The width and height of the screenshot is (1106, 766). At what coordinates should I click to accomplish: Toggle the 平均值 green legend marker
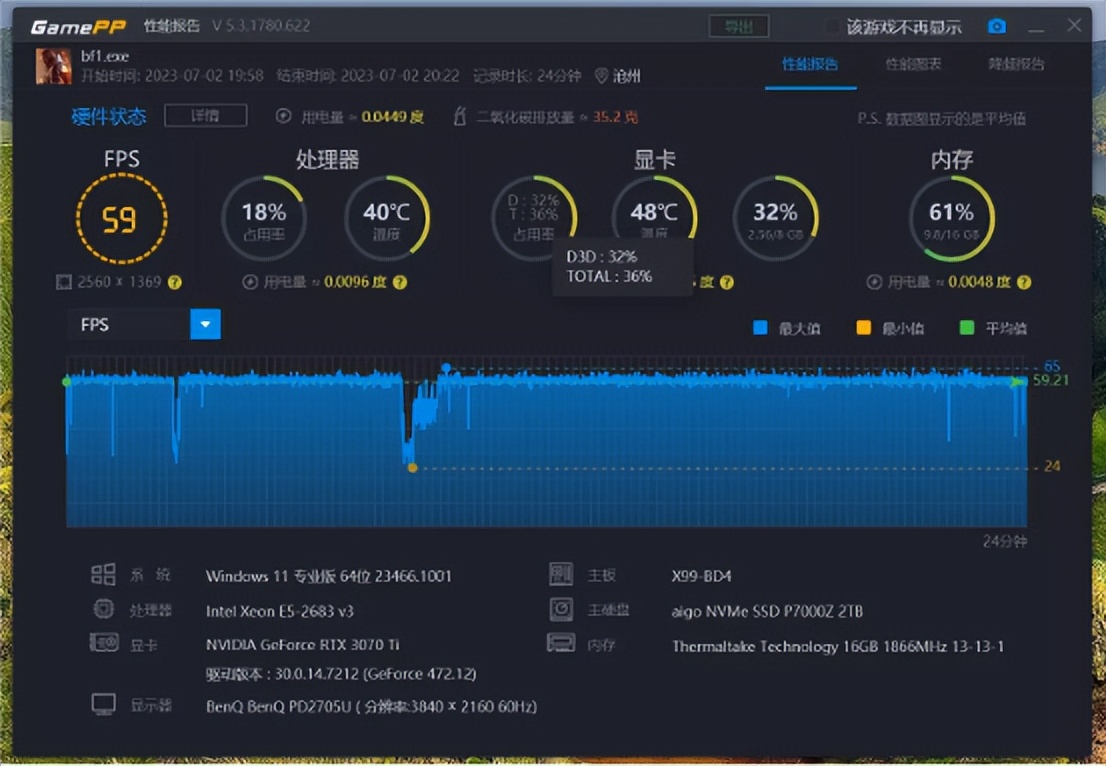(x=966, y=327)
